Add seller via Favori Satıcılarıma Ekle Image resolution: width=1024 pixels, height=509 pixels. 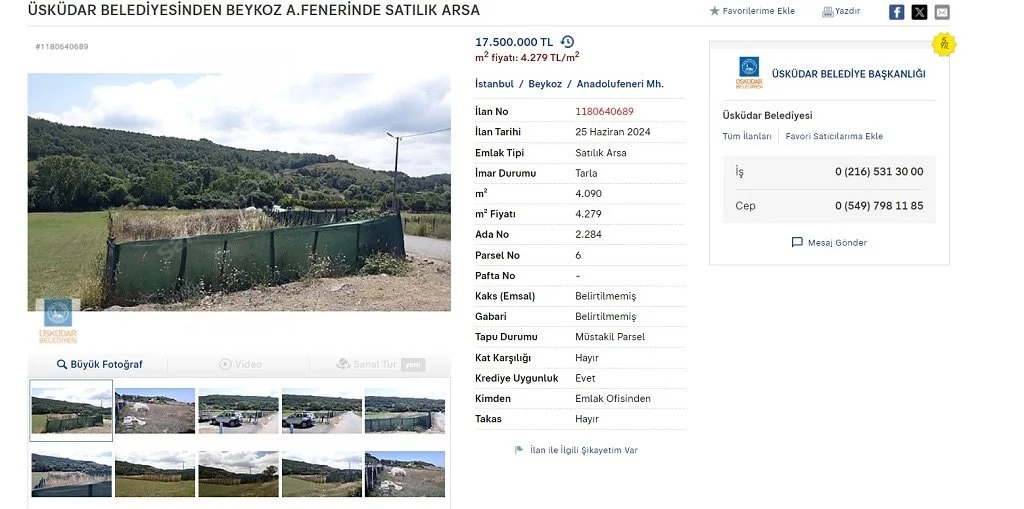[x=834, y=136]
